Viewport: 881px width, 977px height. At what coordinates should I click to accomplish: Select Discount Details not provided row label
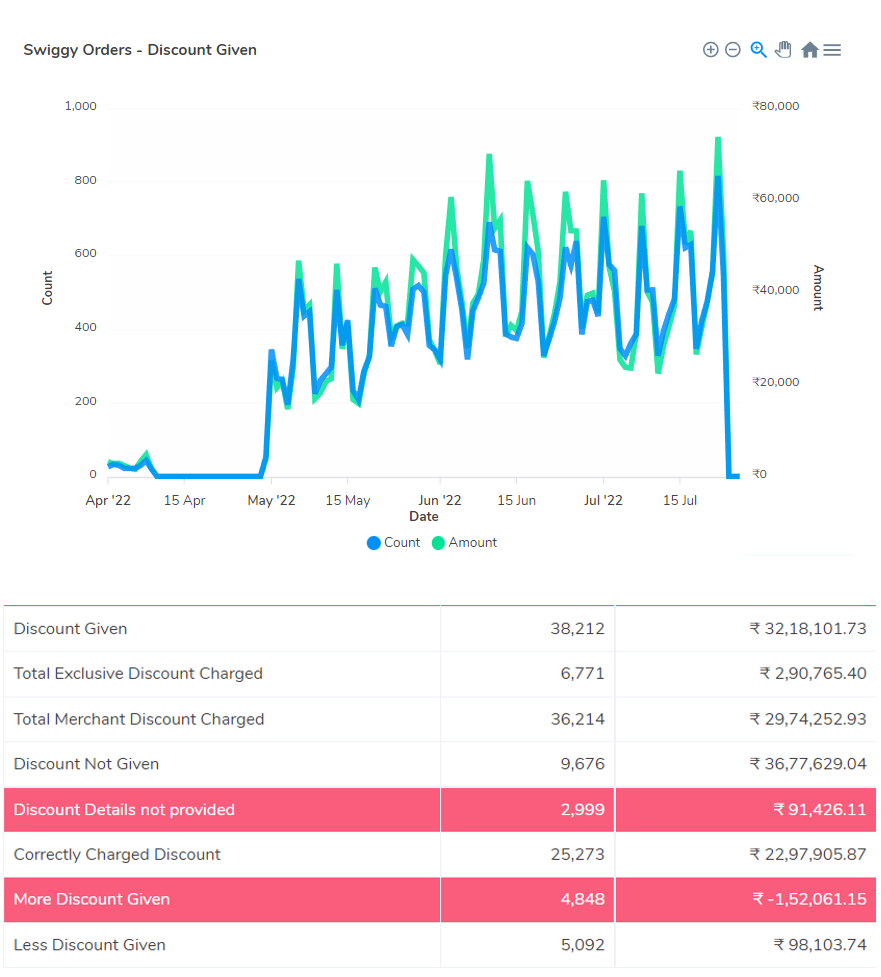pyautogui.click(x=125, y=809)
